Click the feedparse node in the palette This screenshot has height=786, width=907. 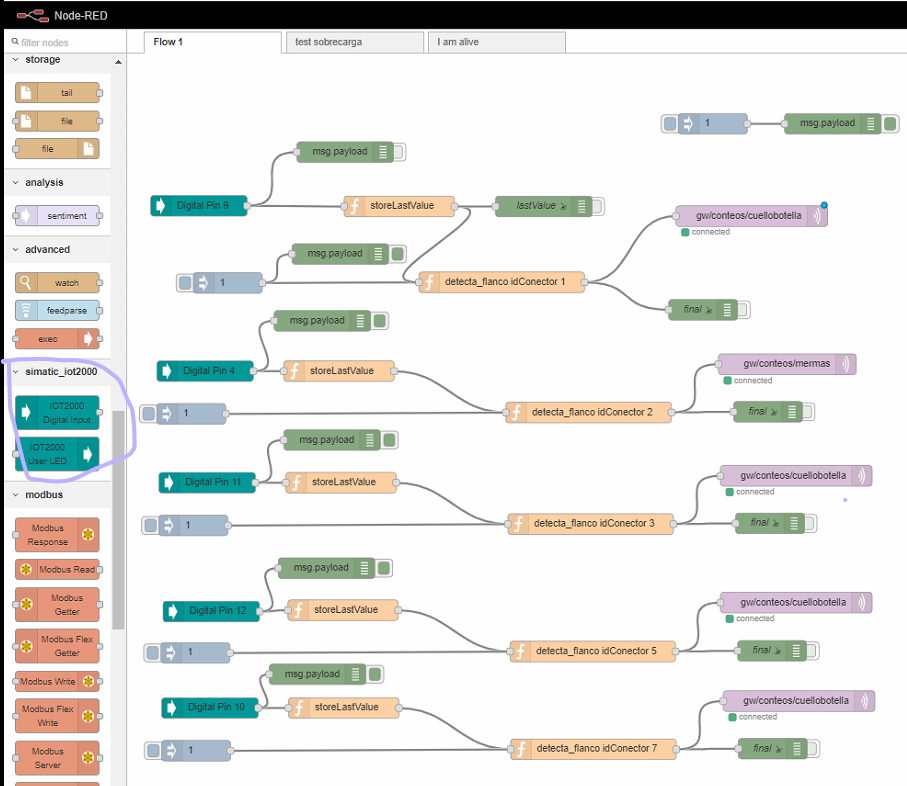pos(58,311)
